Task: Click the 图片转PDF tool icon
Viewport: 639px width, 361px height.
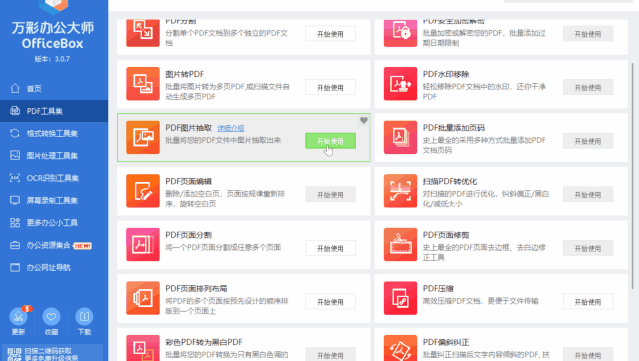Action: tap(143, 84)
